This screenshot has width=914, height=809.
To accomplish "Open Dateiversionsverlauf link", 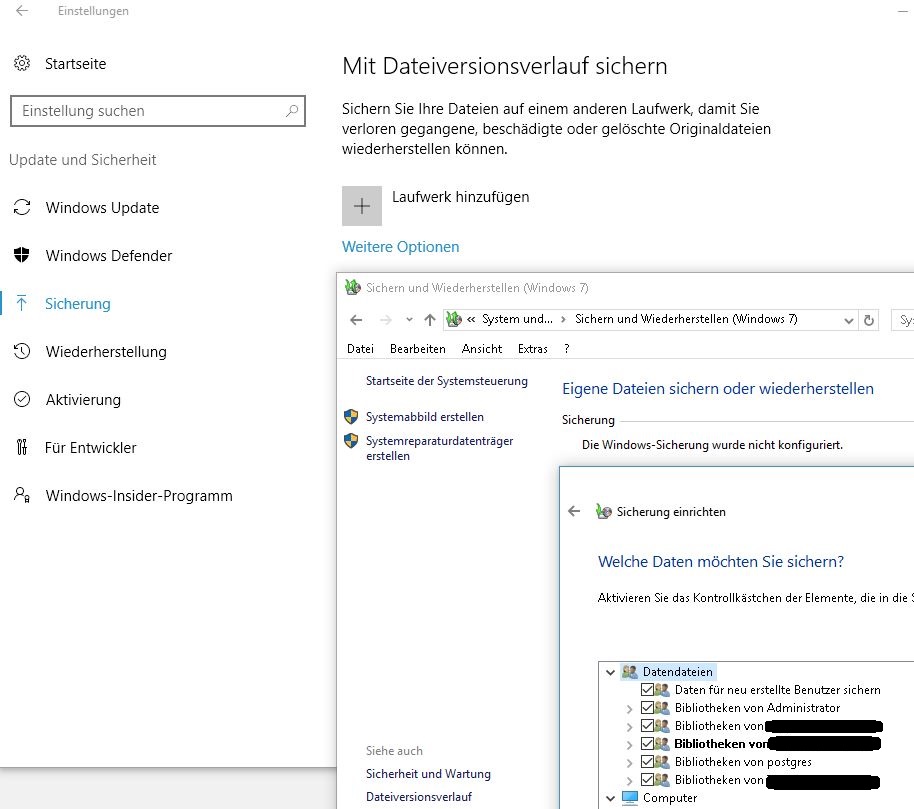I will coord(419,796).
